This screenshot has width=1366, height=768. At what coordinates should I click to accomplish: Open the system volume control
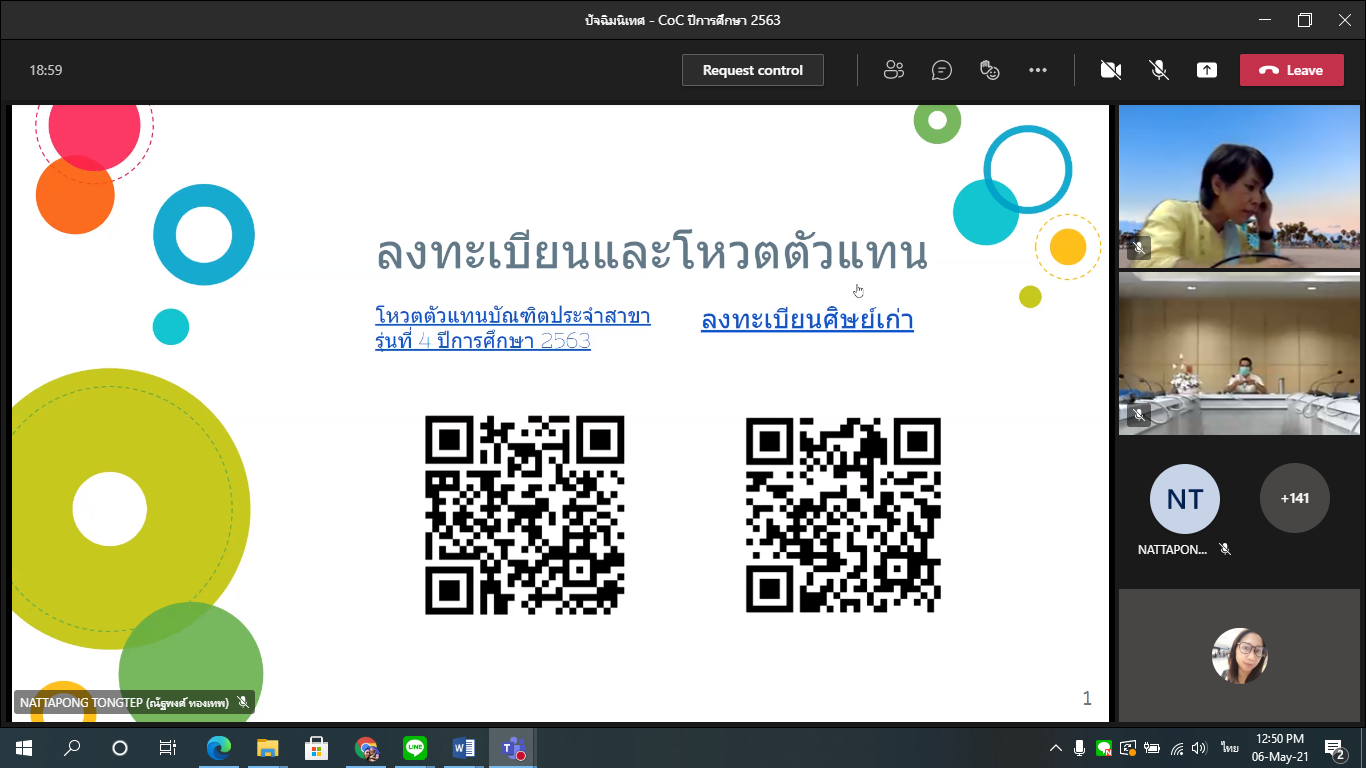click(x=1199, y=748)
